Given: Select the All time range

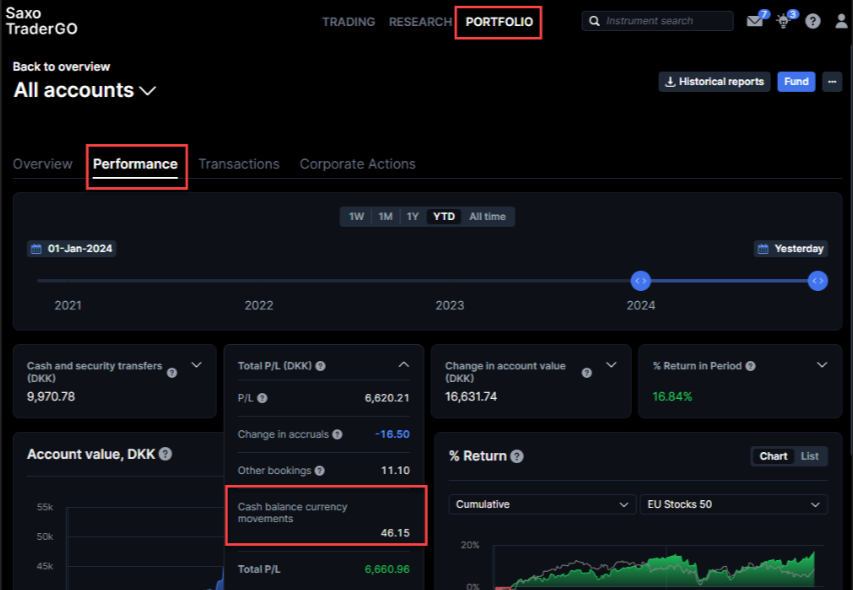Looking at the screenshot, I should [487, 216].
